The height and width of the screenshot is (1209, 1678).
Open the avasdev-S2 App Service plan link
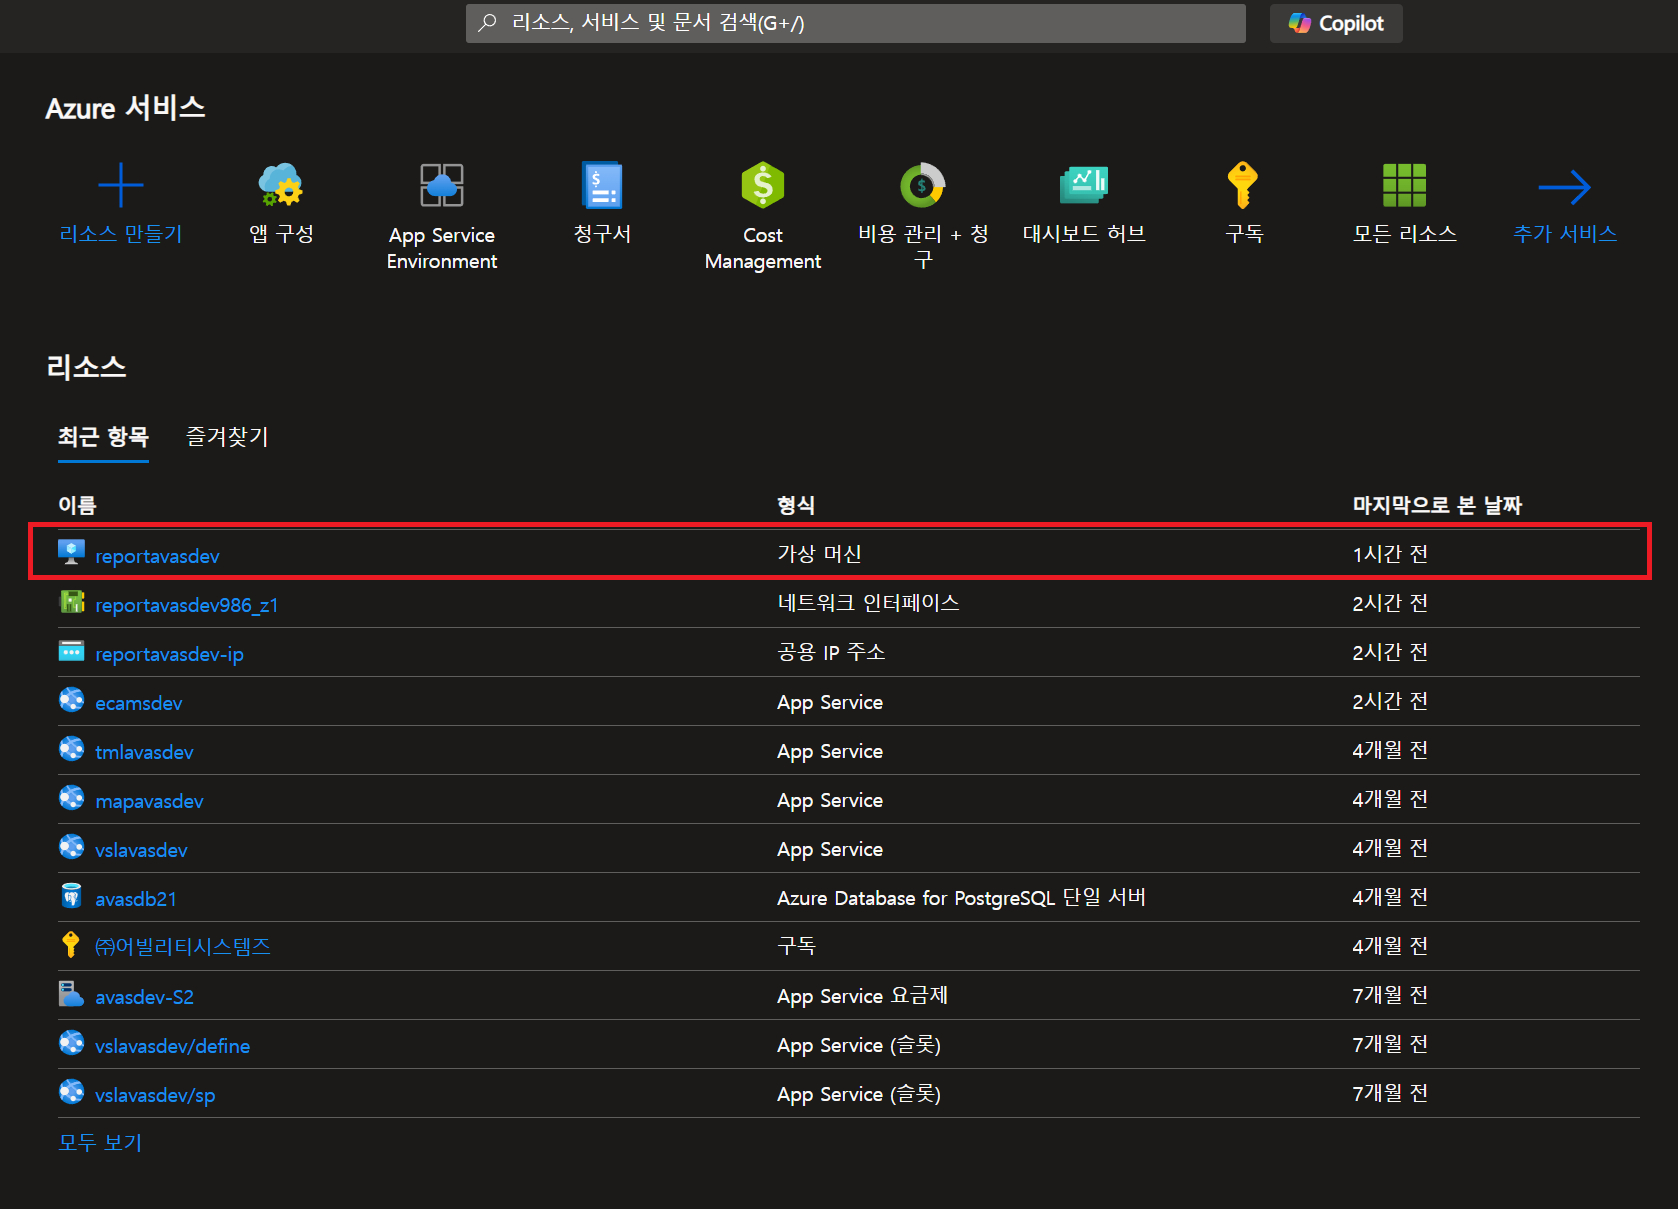click(144, 997)
